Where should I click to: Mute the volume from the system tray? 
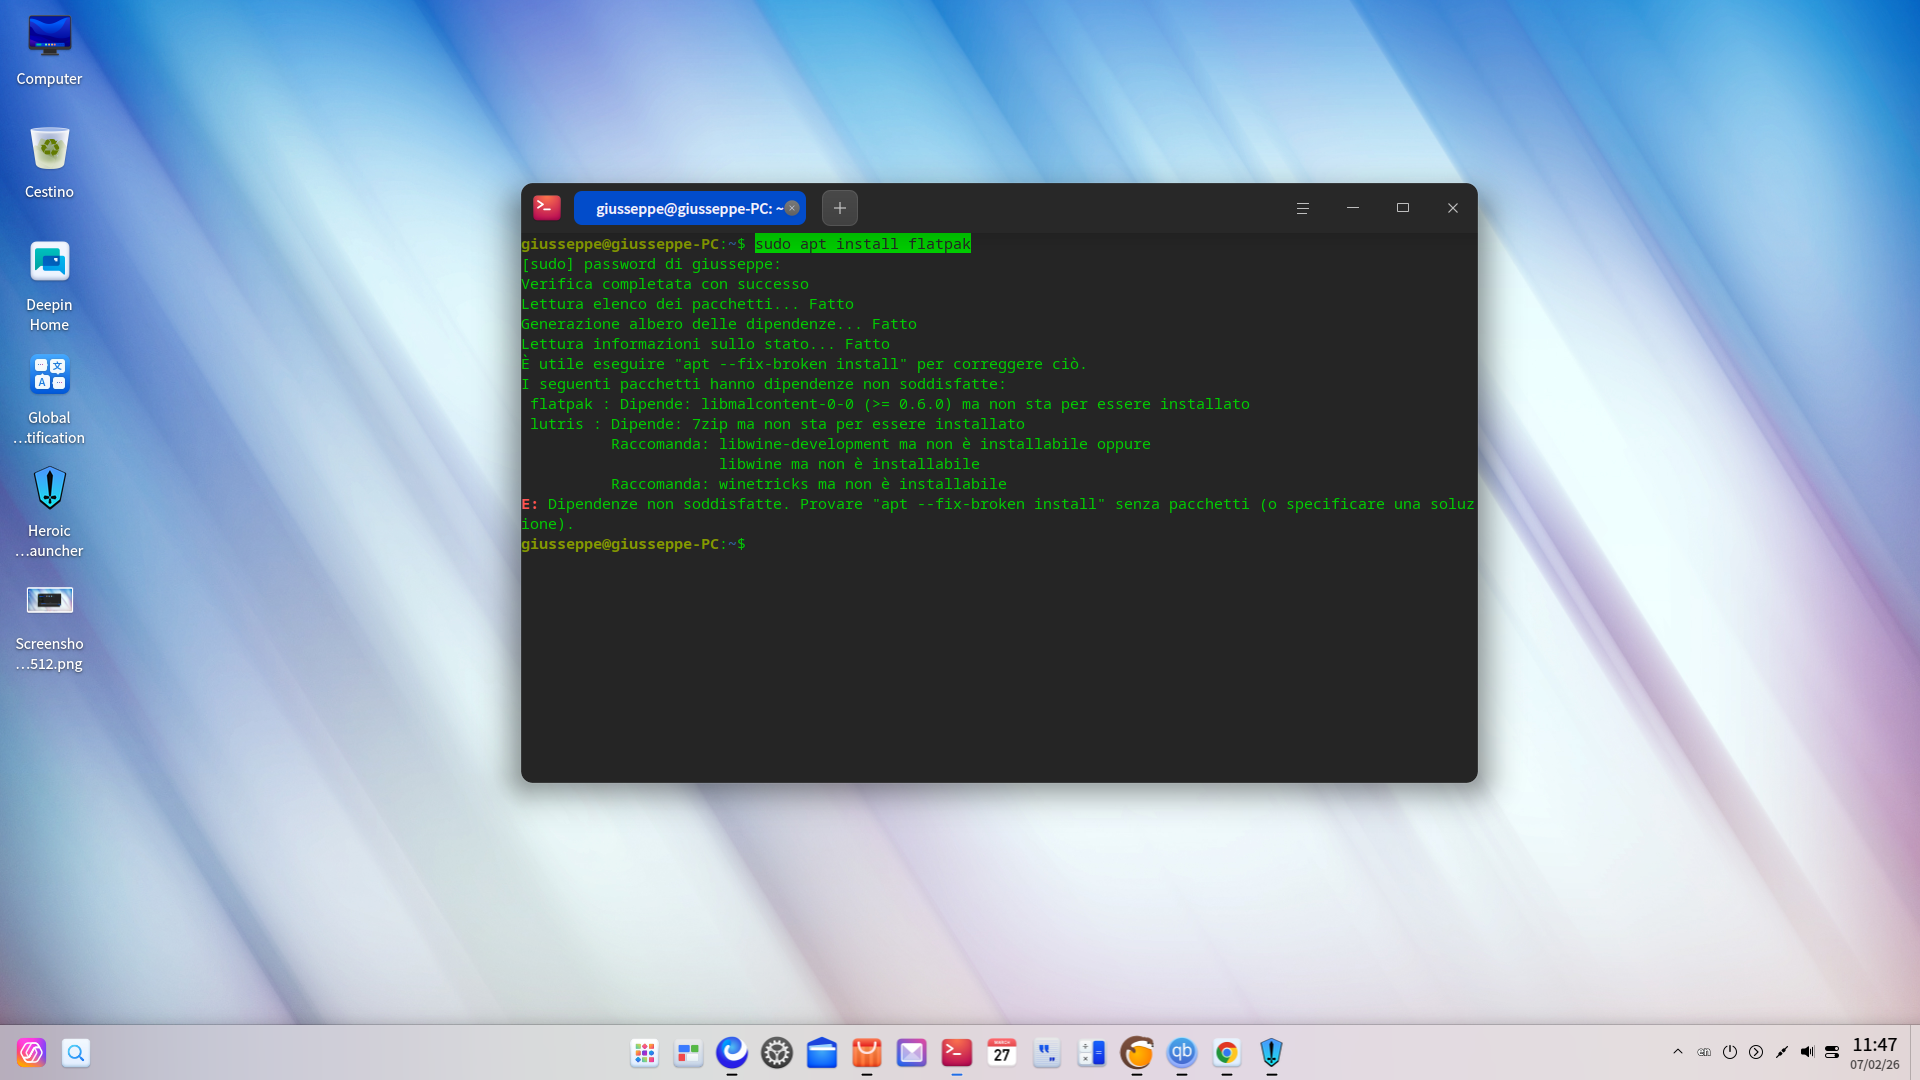click(x=1808, y=1052)
